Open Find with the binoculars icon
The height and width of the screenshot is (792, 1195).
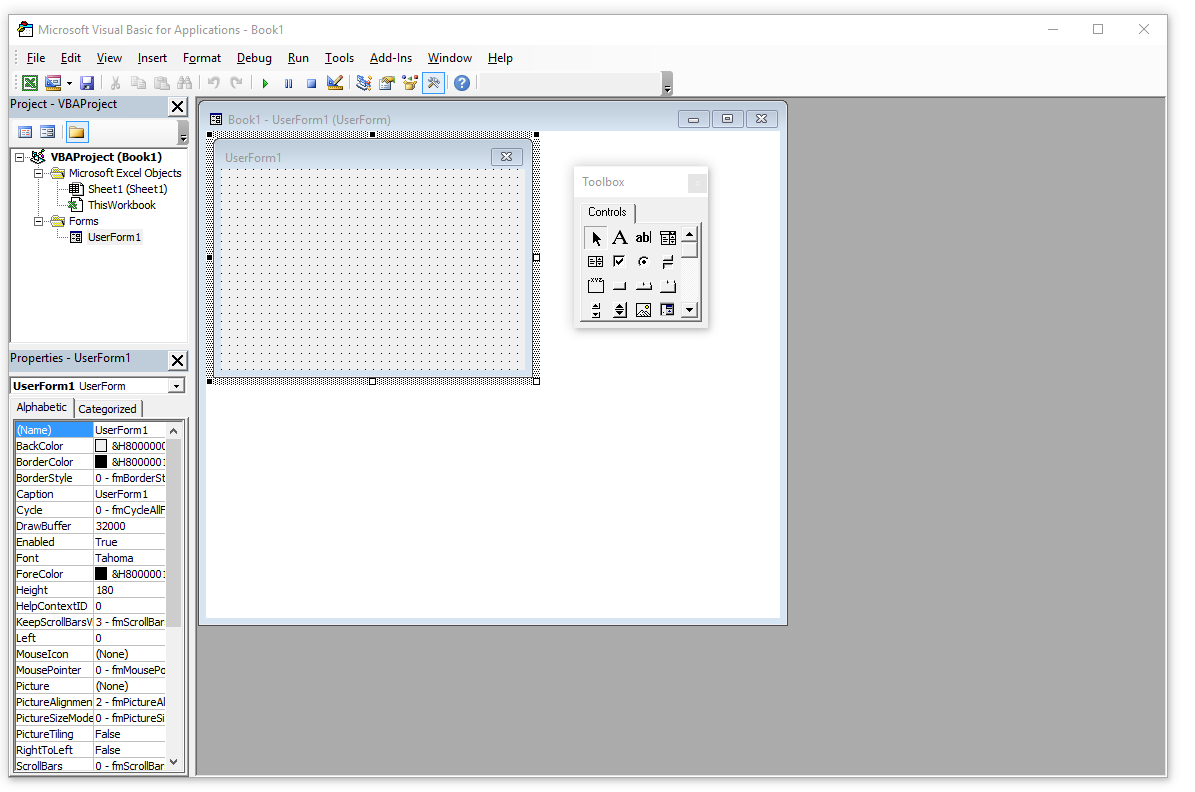[x=184, y=83]
